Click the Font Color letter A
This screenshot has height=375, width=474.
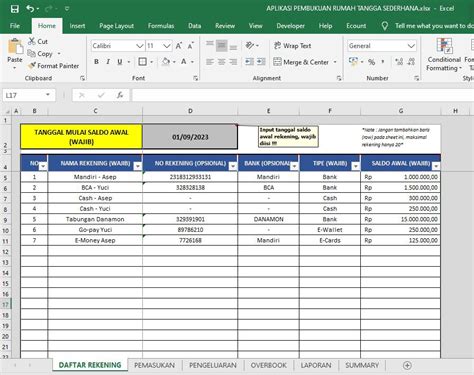click(x=183, y=62)
